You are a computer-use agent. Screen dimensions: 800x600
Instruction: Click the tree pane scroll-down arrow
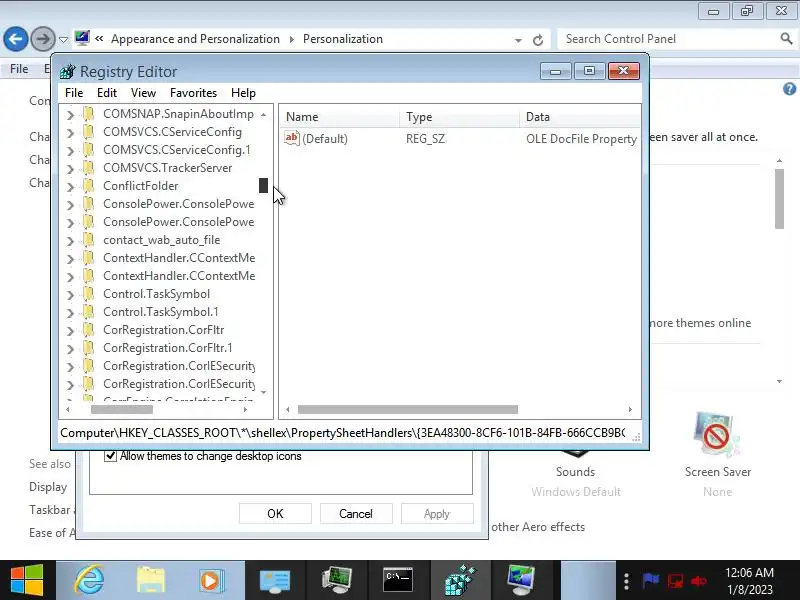263,392
